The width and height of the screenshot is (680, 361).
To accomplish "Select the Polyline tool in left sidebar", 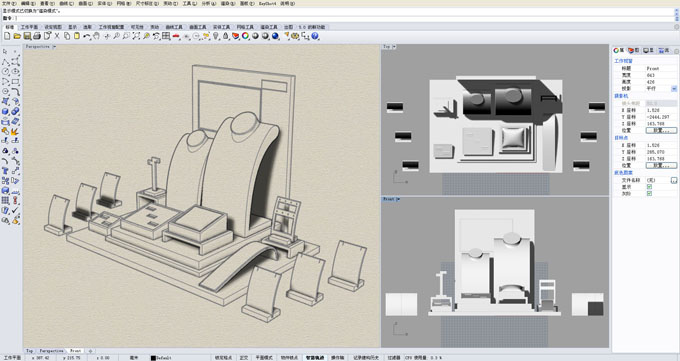I will point(5,62).
